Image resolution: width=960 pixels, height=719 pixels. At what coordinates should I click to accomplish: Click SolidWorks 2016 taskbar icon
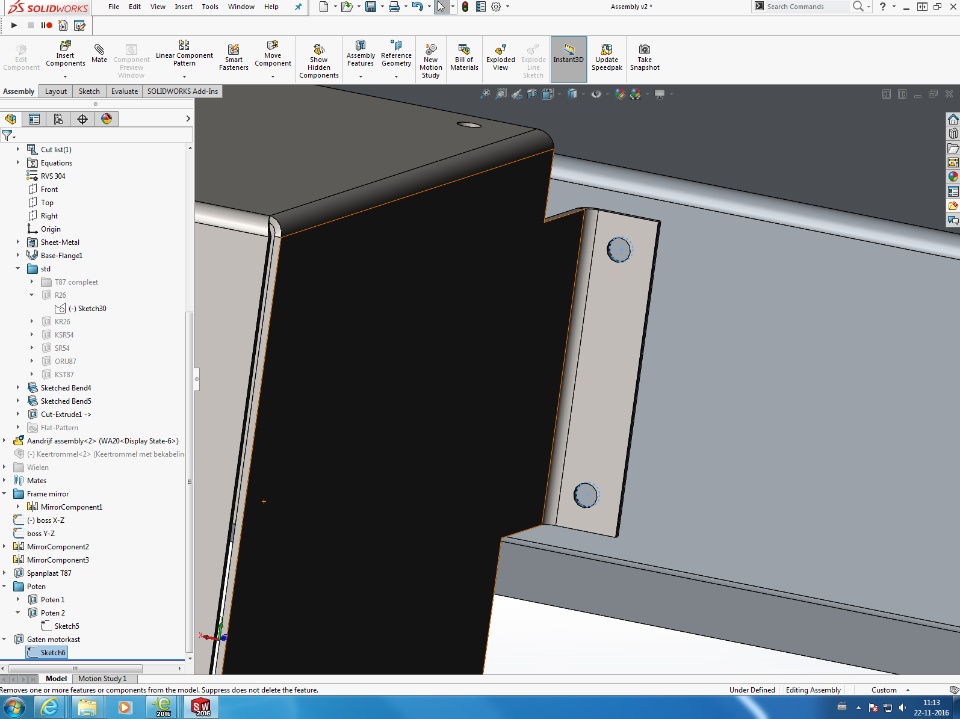(201, 708)
